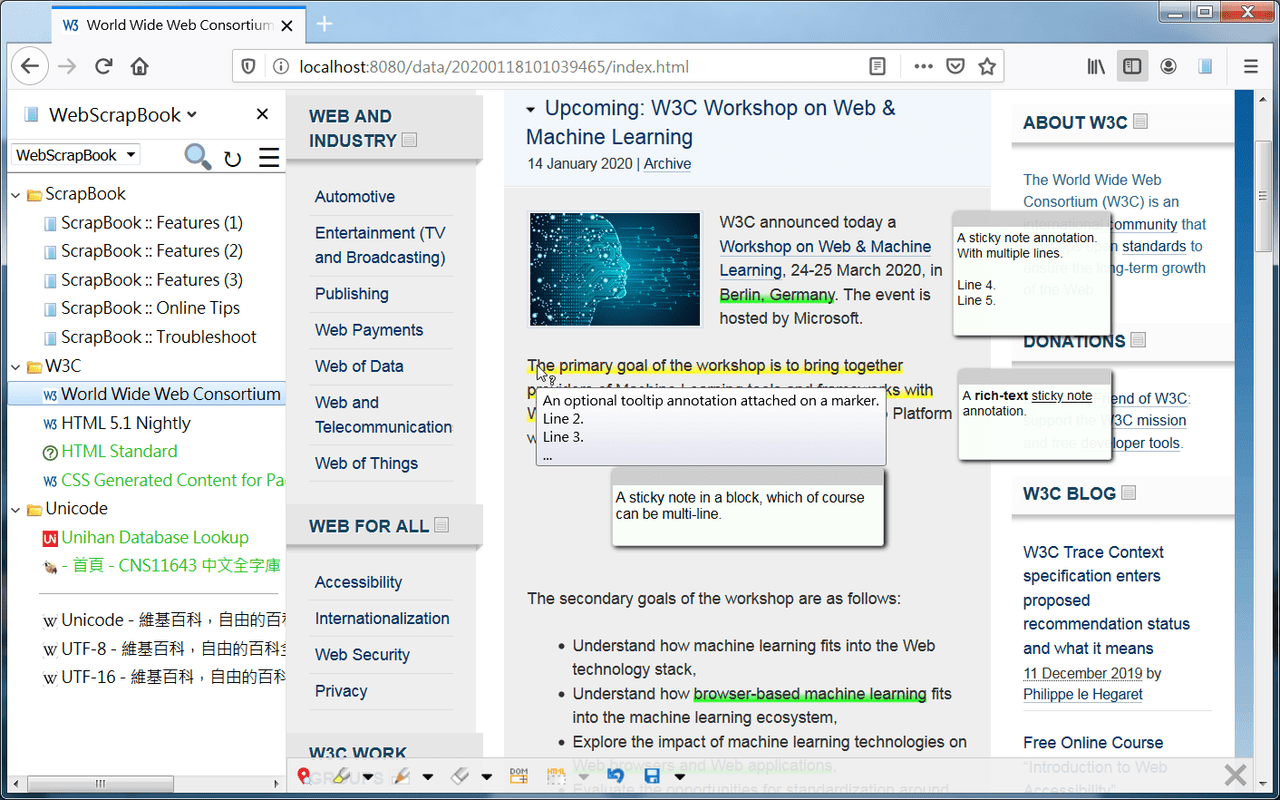Open annotation pencil dropdown arrow

(428, 776)
